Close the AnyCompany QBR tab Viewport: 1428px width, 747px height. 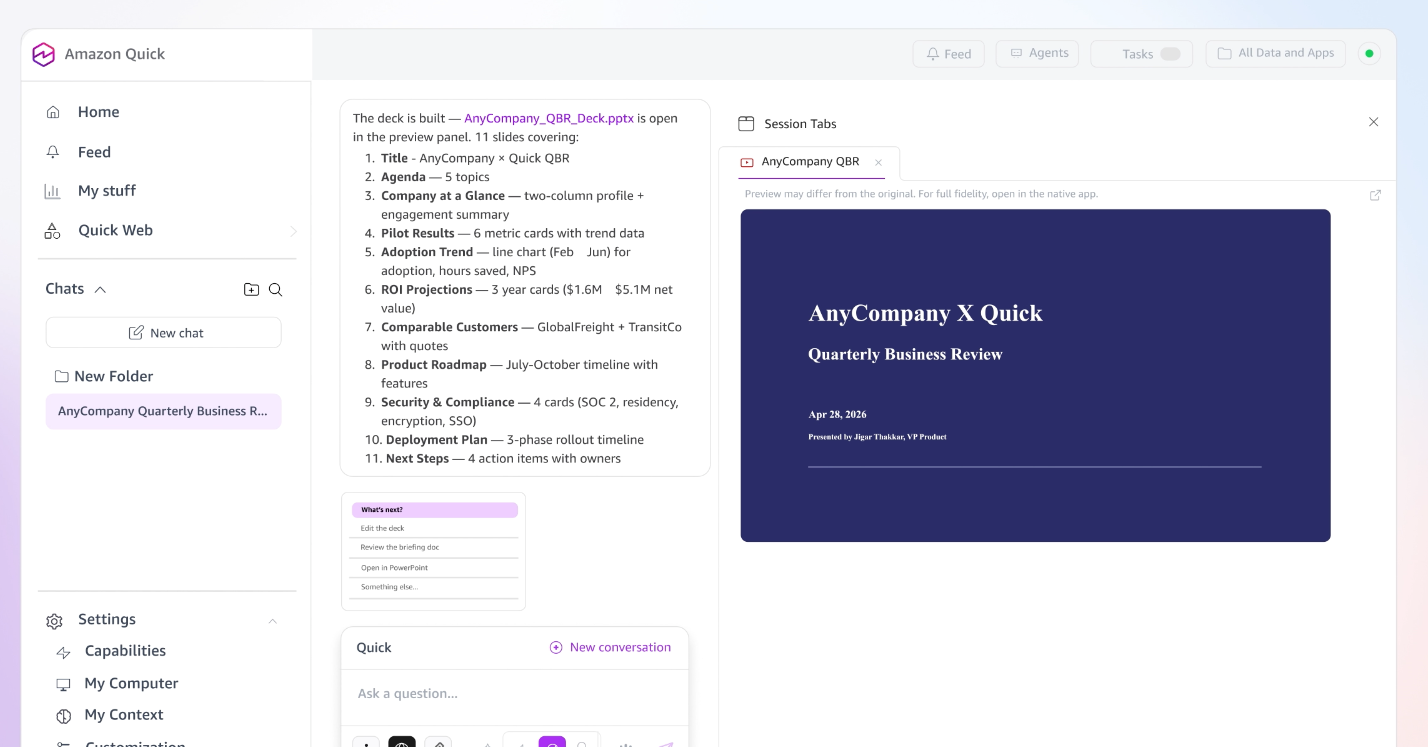878,162
